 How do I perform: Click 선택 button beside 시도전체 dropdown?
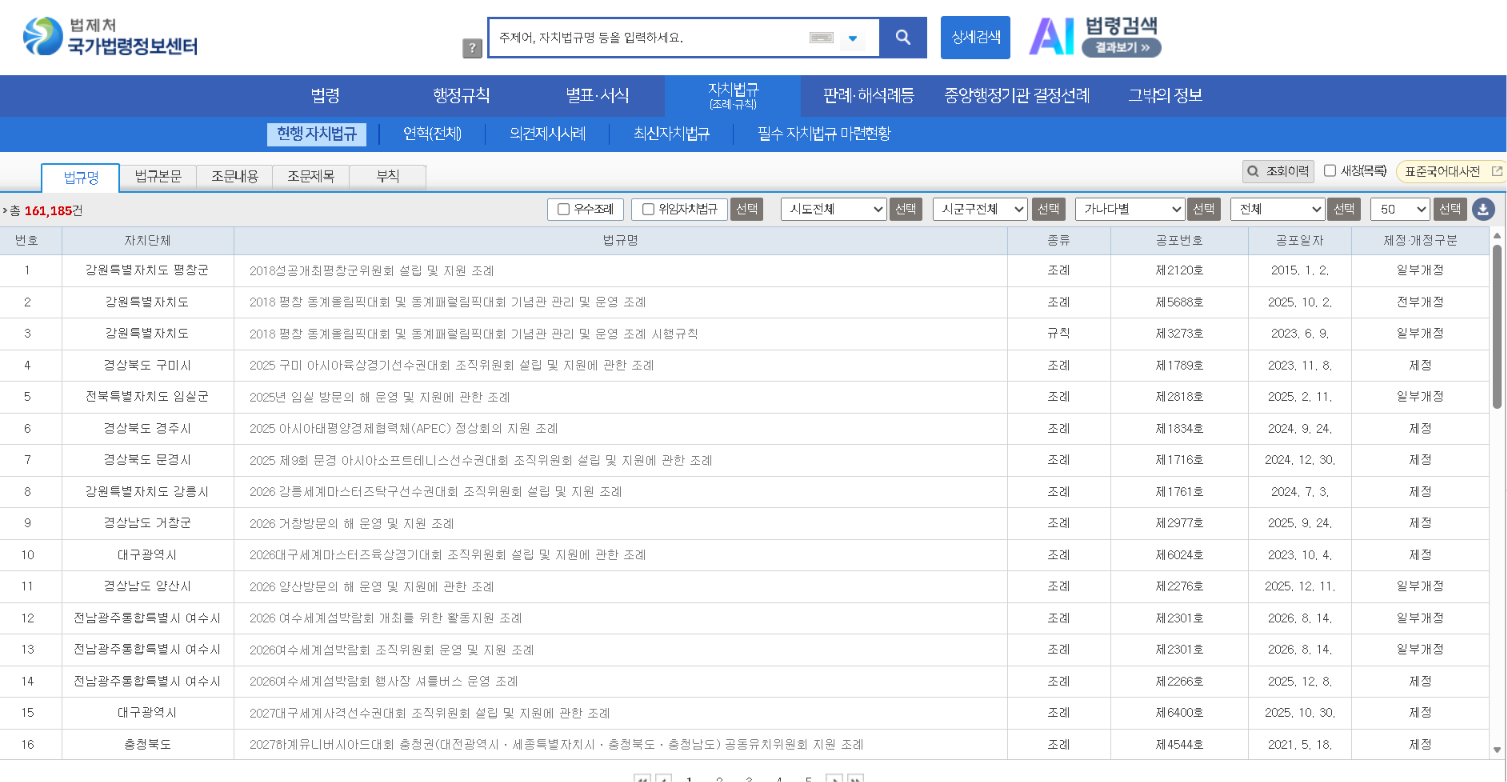coord(906,209)
